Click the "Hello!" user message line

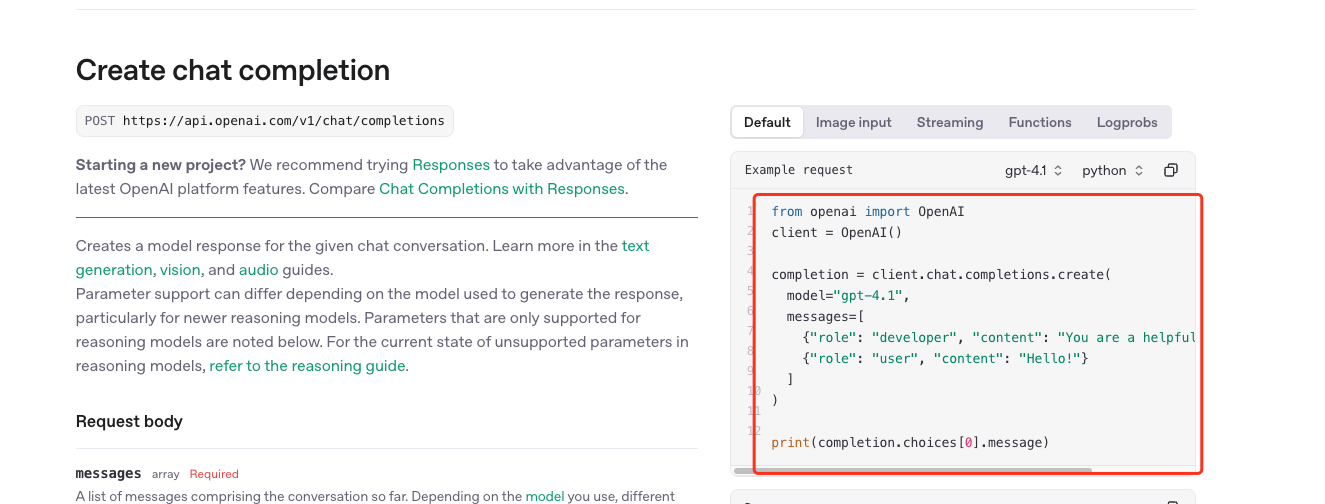pos(945,358)
